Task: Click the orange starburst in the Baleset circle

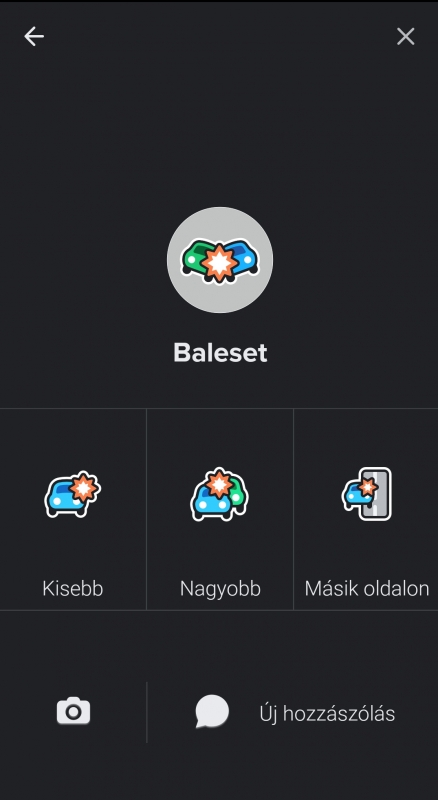Action: [220, 263]
